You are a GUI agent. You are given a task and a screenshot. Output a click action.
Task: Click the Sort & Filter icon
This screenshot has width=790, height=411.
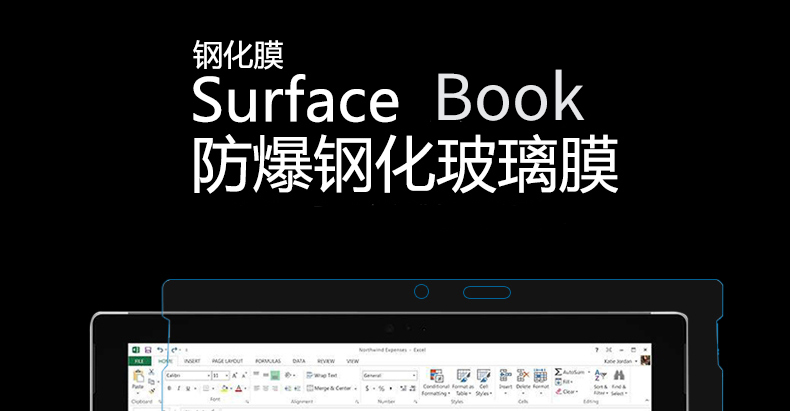tap(600, 378)
